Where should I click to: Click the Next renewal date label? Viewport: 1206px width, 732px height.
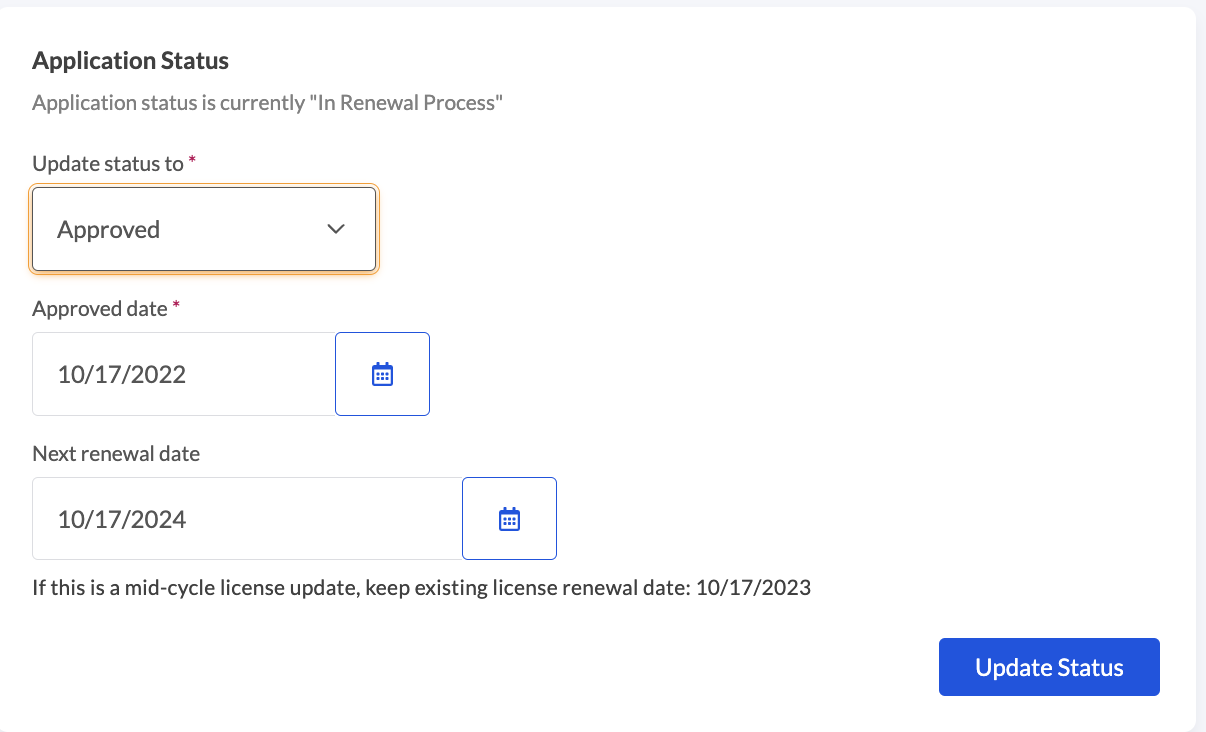click(x=116, y=454)
